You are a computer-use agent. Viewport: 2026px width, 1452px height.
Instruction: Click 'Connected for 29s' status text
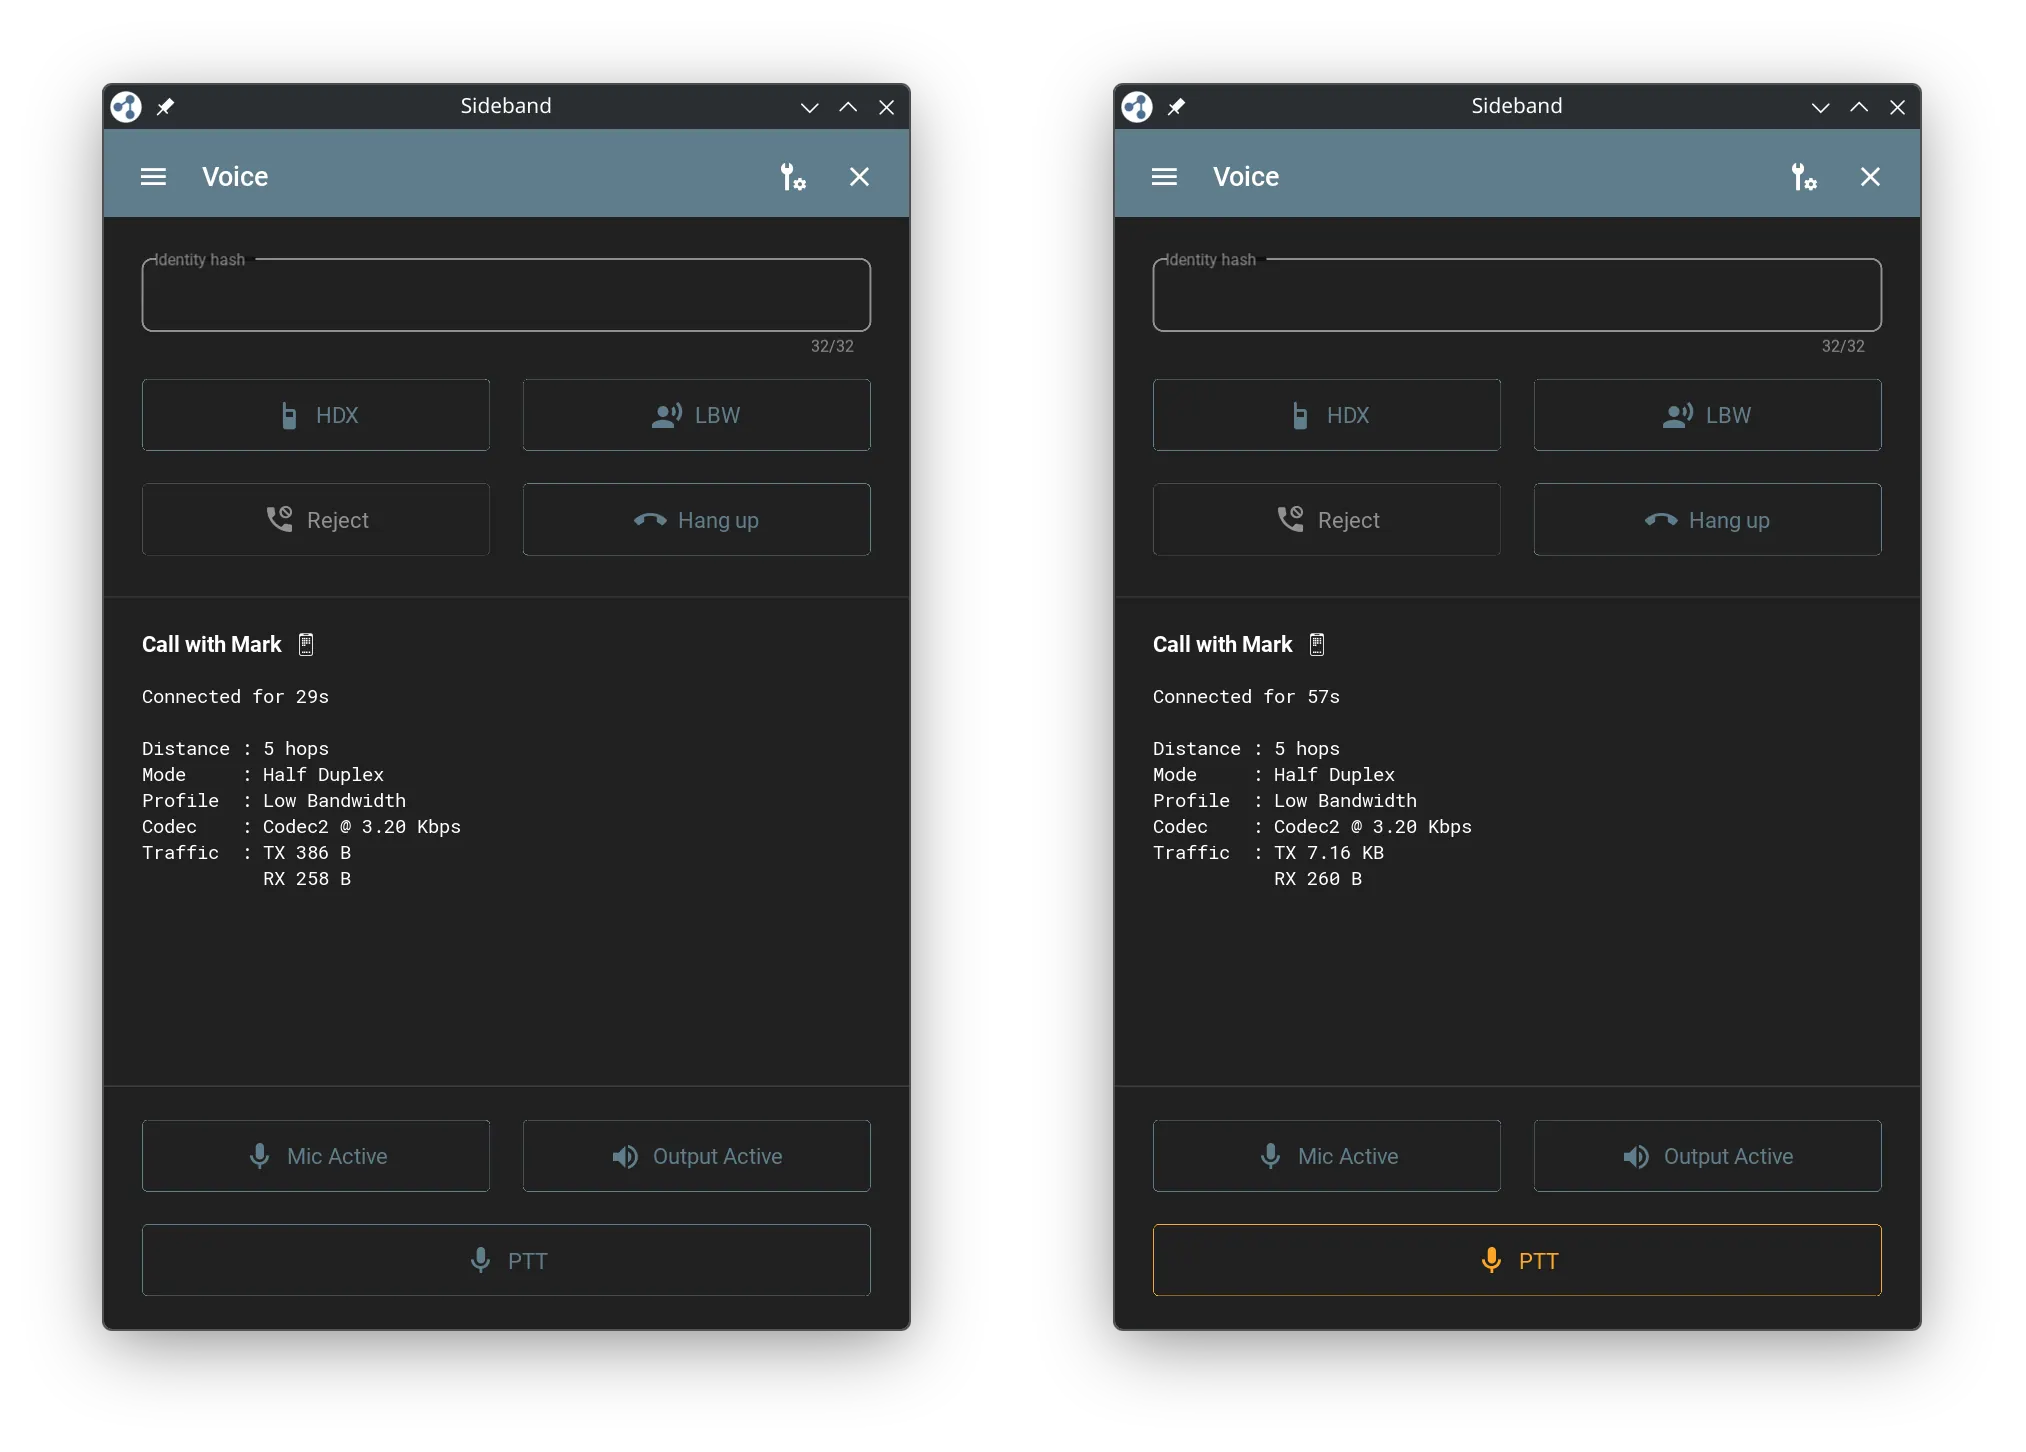pyautogui.click(x=235, y=697)
